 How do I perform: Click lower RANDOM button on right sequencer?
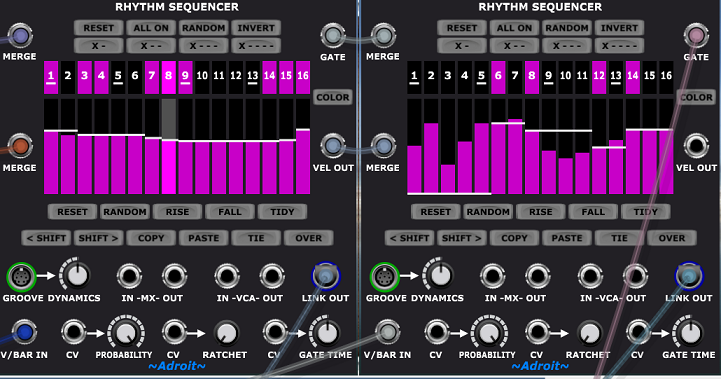tap(488, 212)
